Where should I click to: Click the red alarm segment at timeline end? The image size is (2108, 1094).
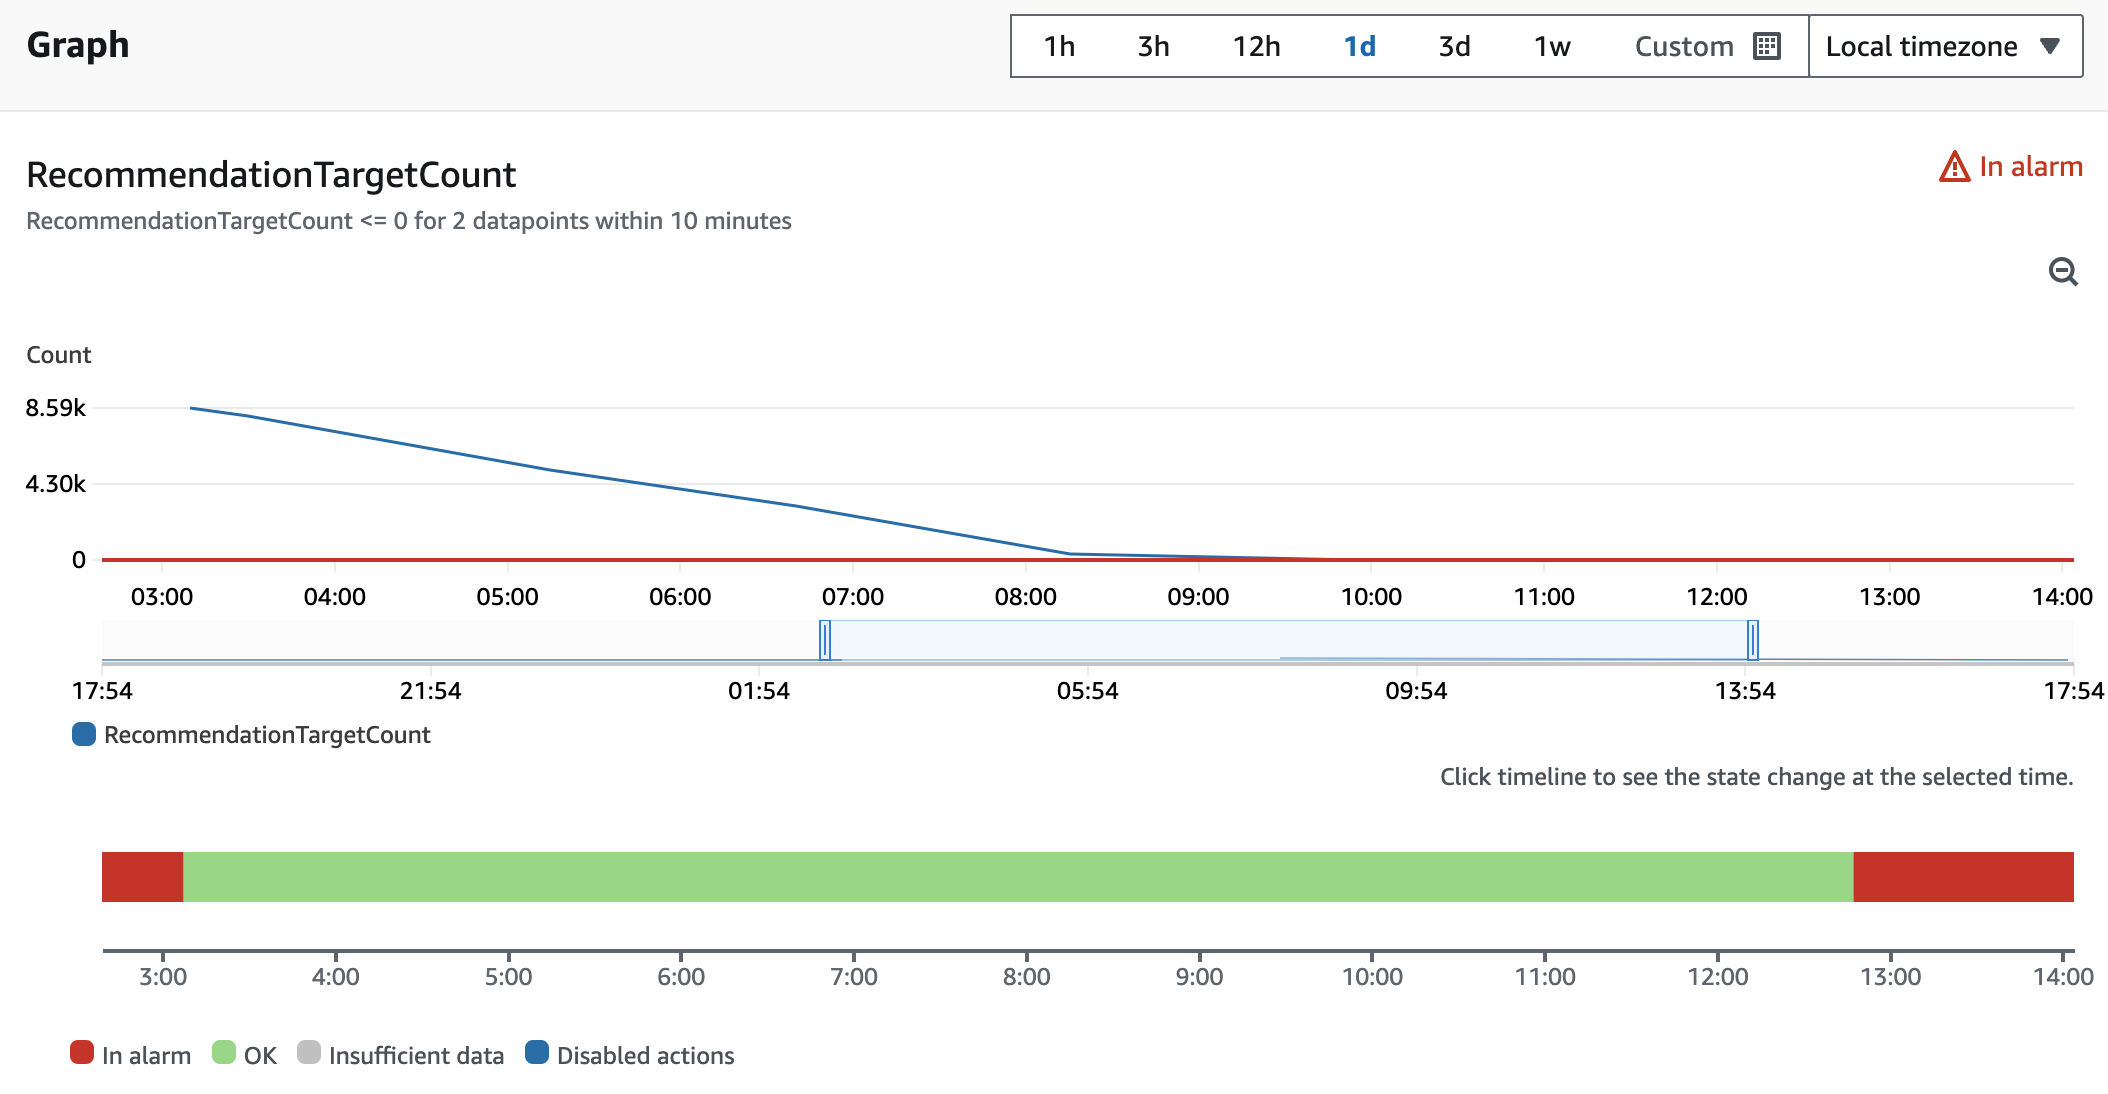pos(1963,877)
